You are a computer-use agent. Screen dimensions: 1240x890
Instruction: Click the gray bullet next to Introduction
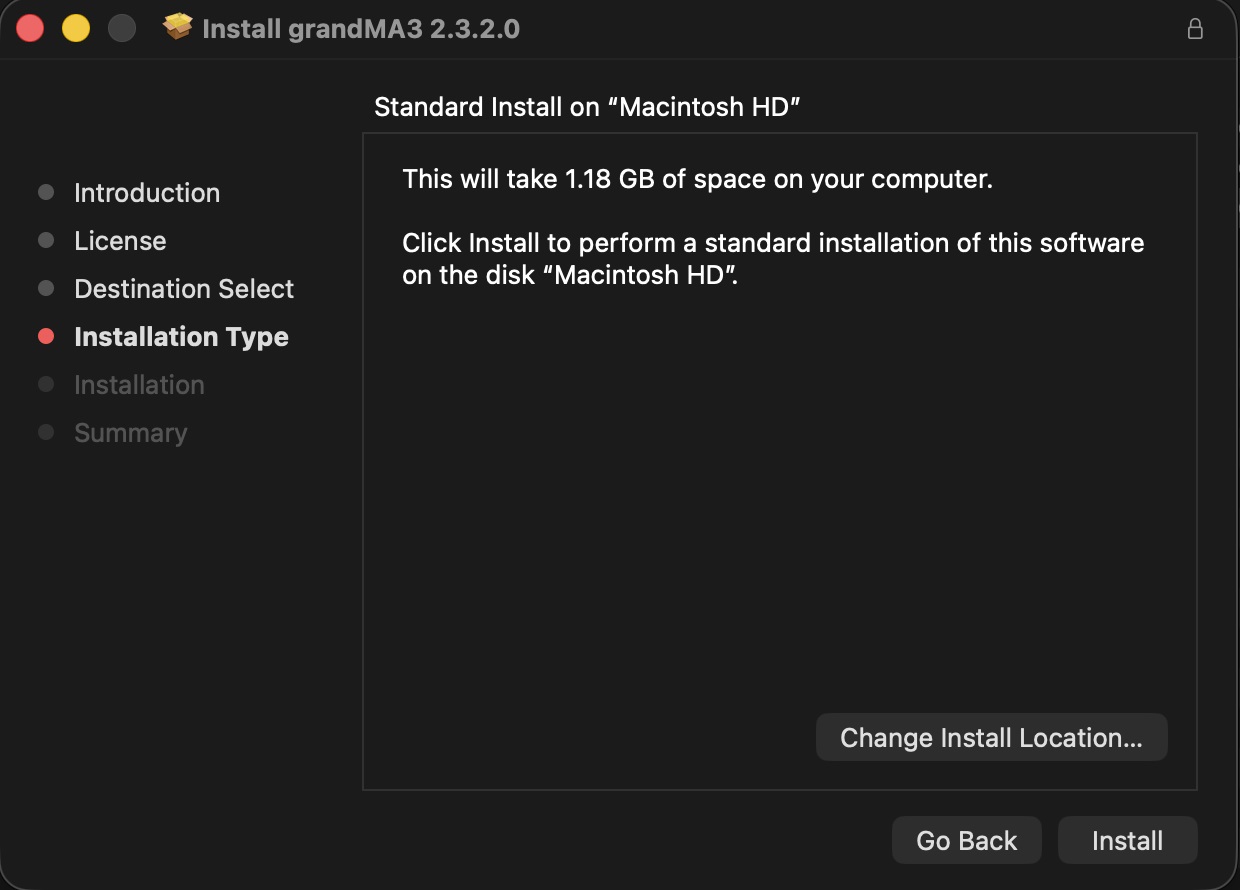46,192
